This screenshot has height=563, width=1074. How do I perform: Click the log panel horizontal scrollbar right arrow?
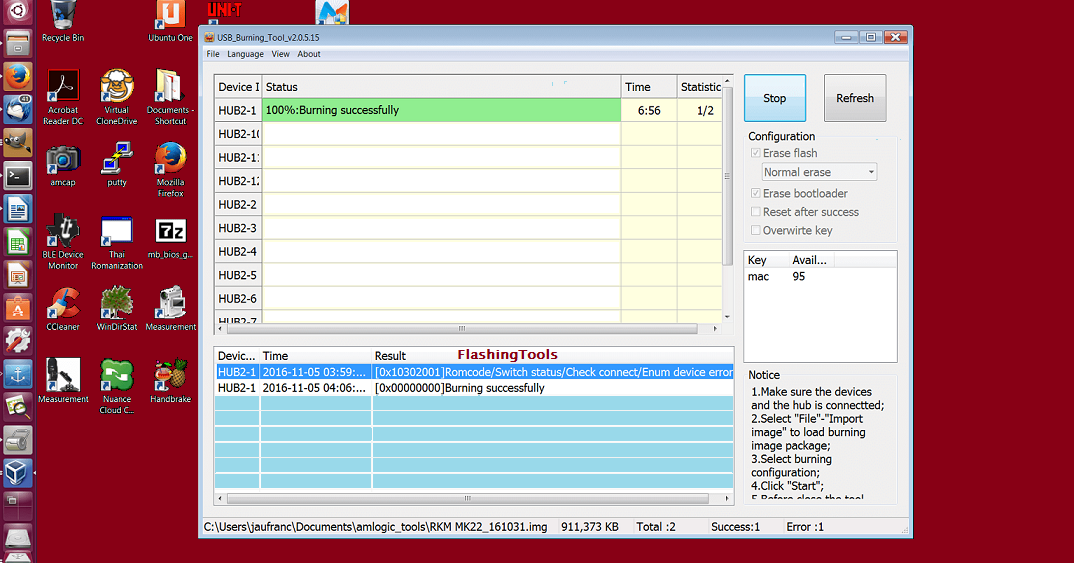pyautogui.click(x=727, y=499)
